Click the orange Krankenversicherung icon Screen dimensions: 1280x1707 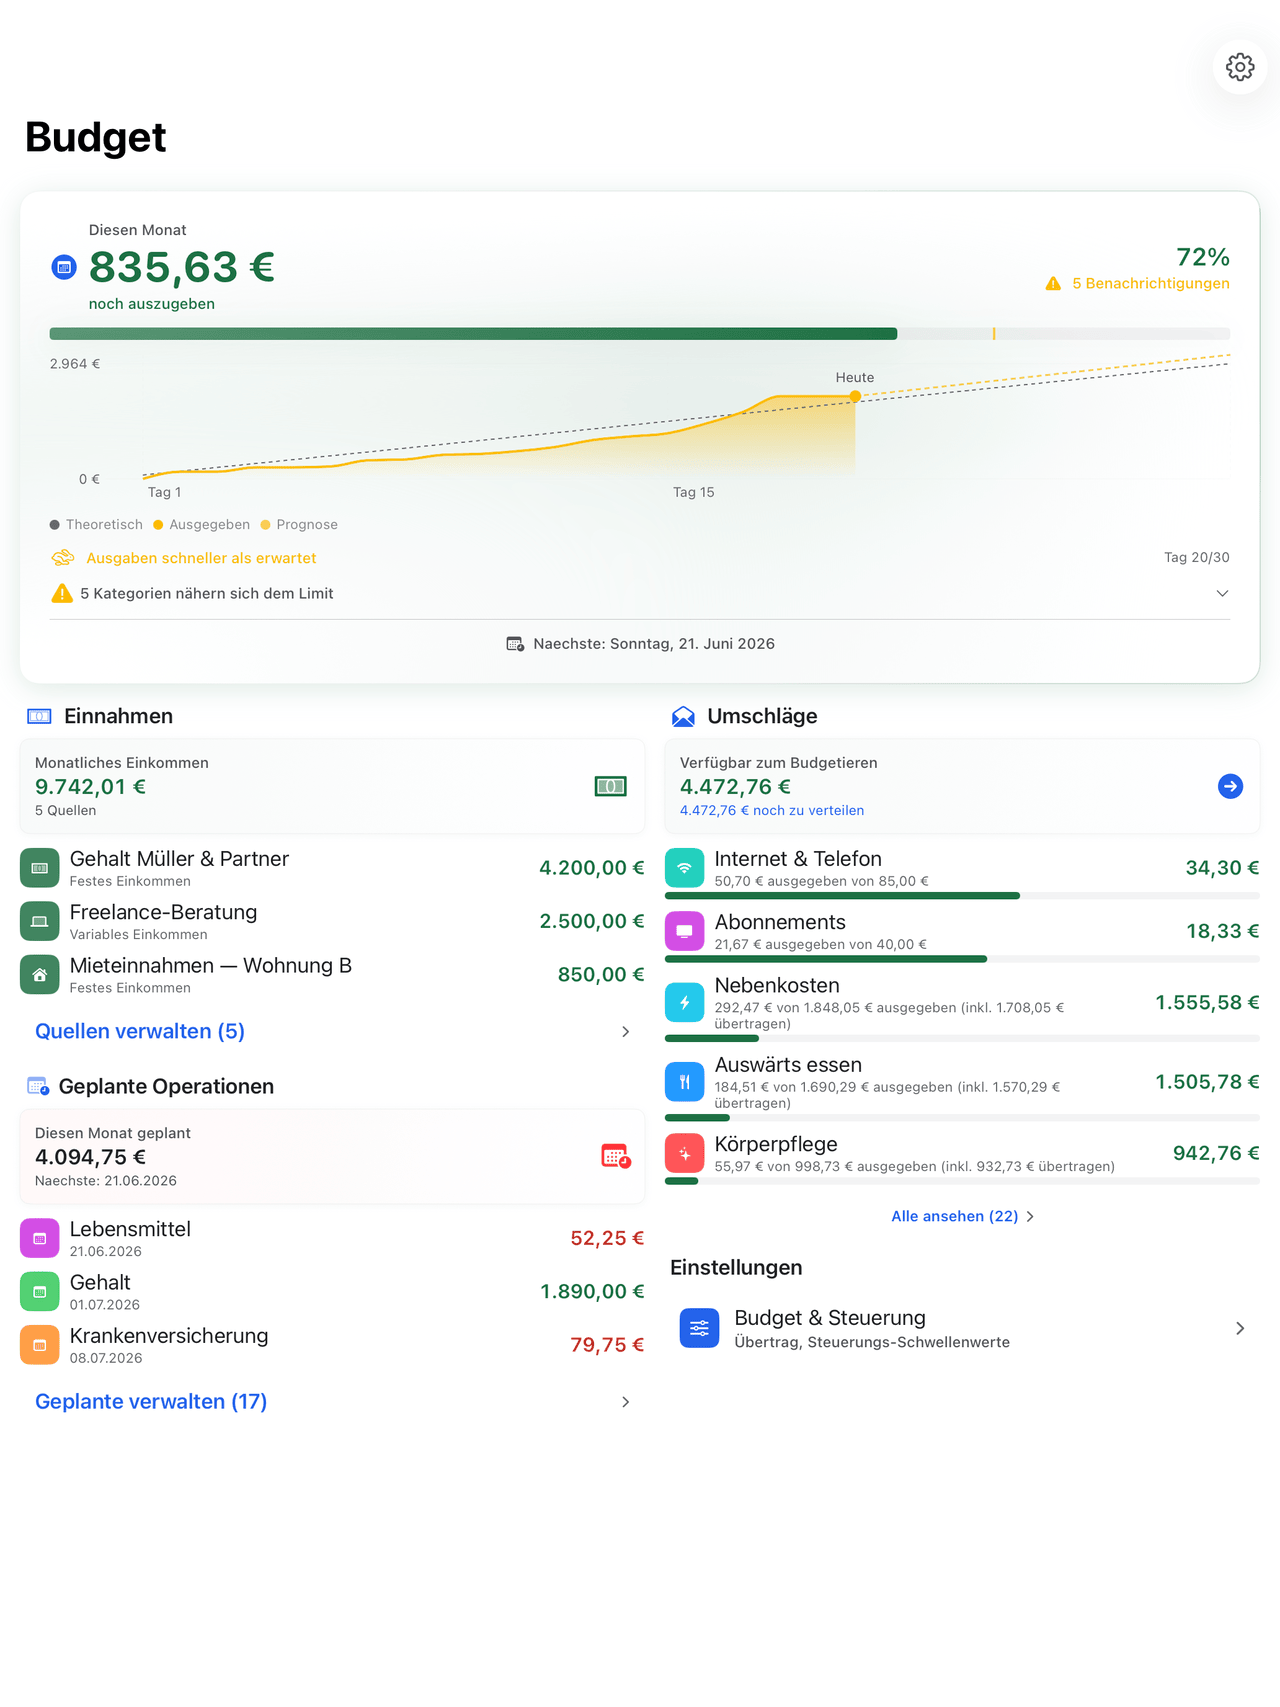[x=40, y=1345]
